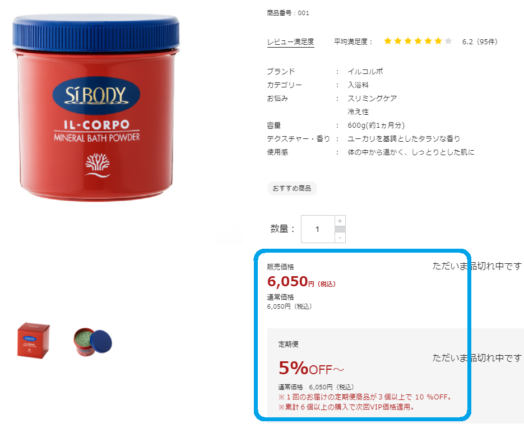Click the quantity input field showing 1
The height and width of the screenshot is (428, 524).
[x=318, y=229]
